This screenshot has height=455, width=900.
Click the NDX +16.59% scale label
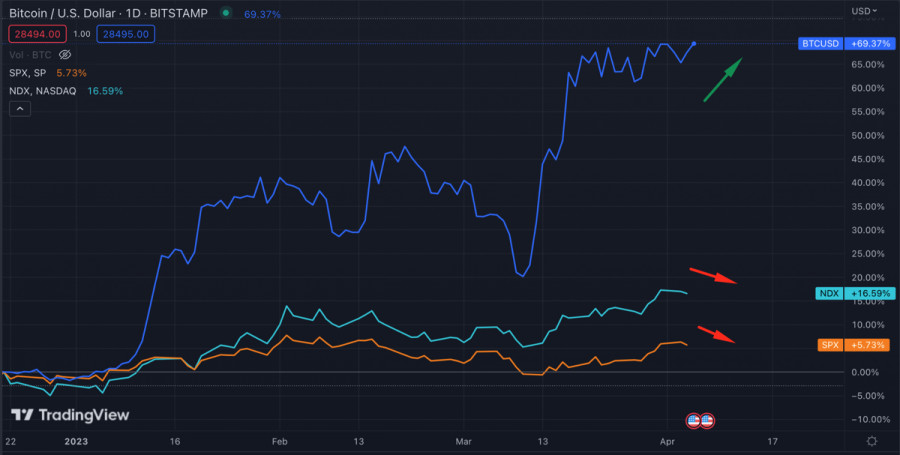[855, 293]
